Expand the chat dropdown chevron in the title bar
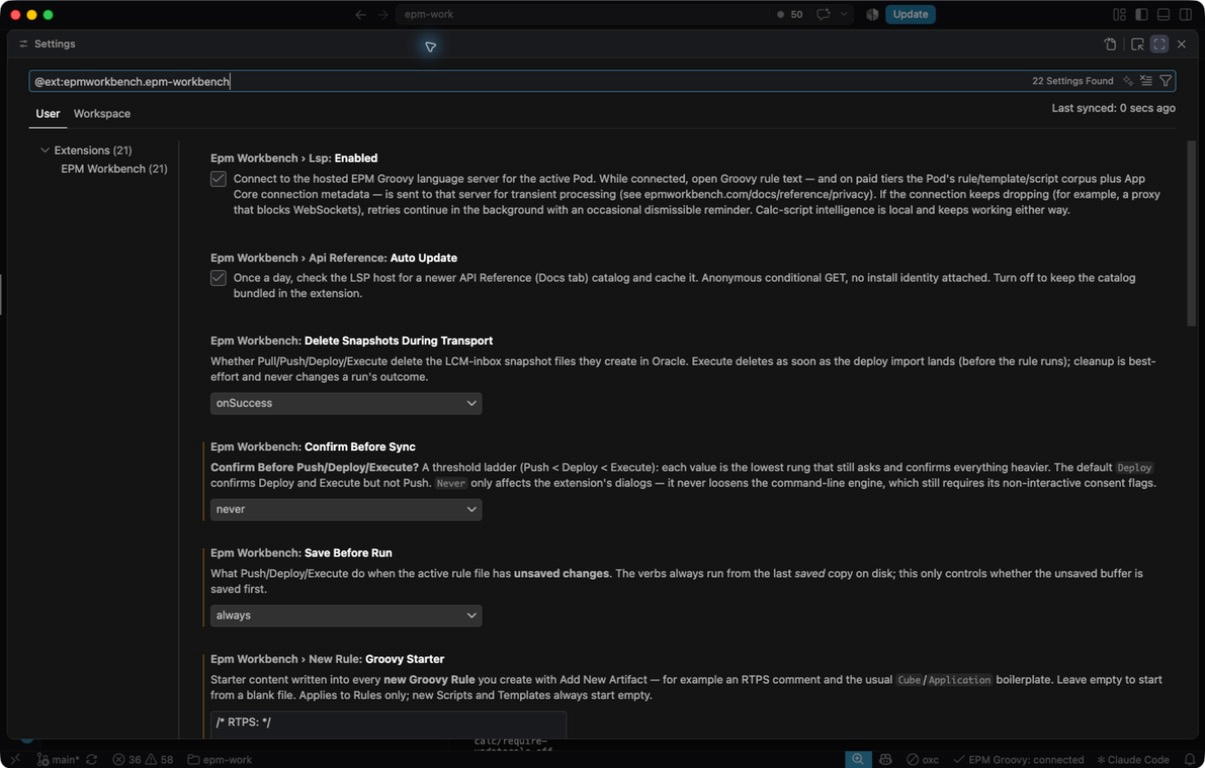This screenshot has width=1205, height=768. [x=844, y=15]
